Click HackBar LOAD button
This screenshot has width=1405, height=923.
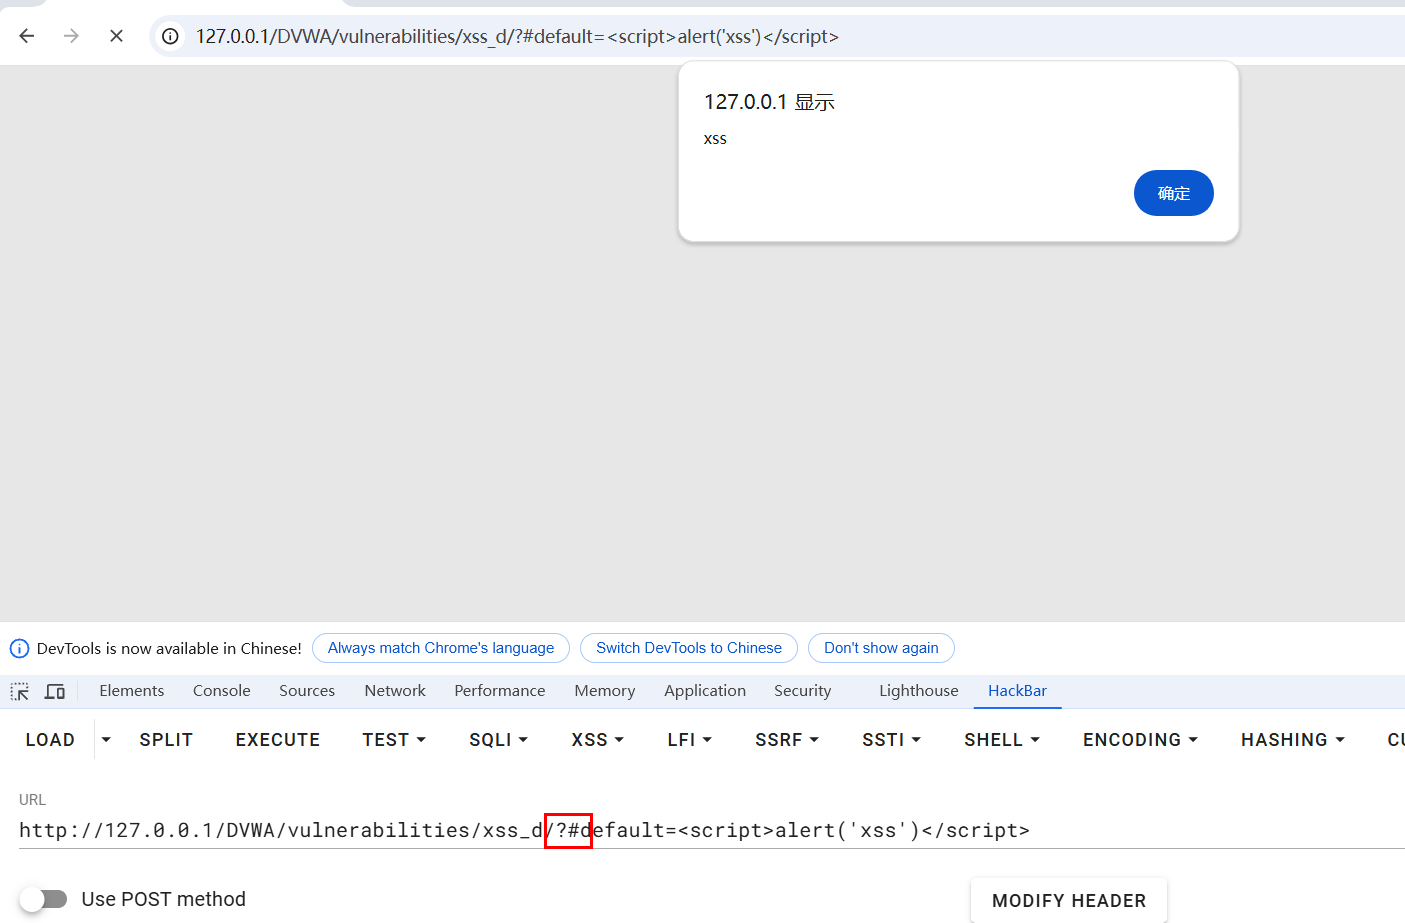tap(50, 740)
